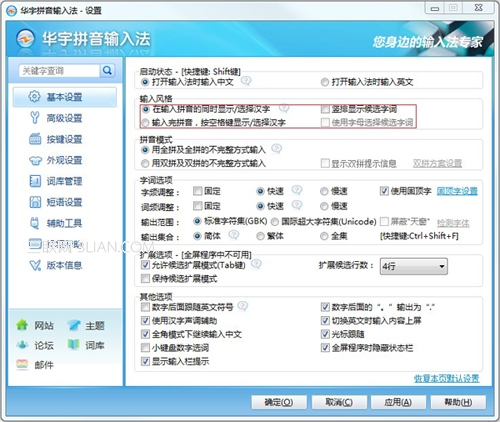Uncheck 光标跟随 checkbox
The width and height of the screenshot is (500, 422).
(325, 334)
